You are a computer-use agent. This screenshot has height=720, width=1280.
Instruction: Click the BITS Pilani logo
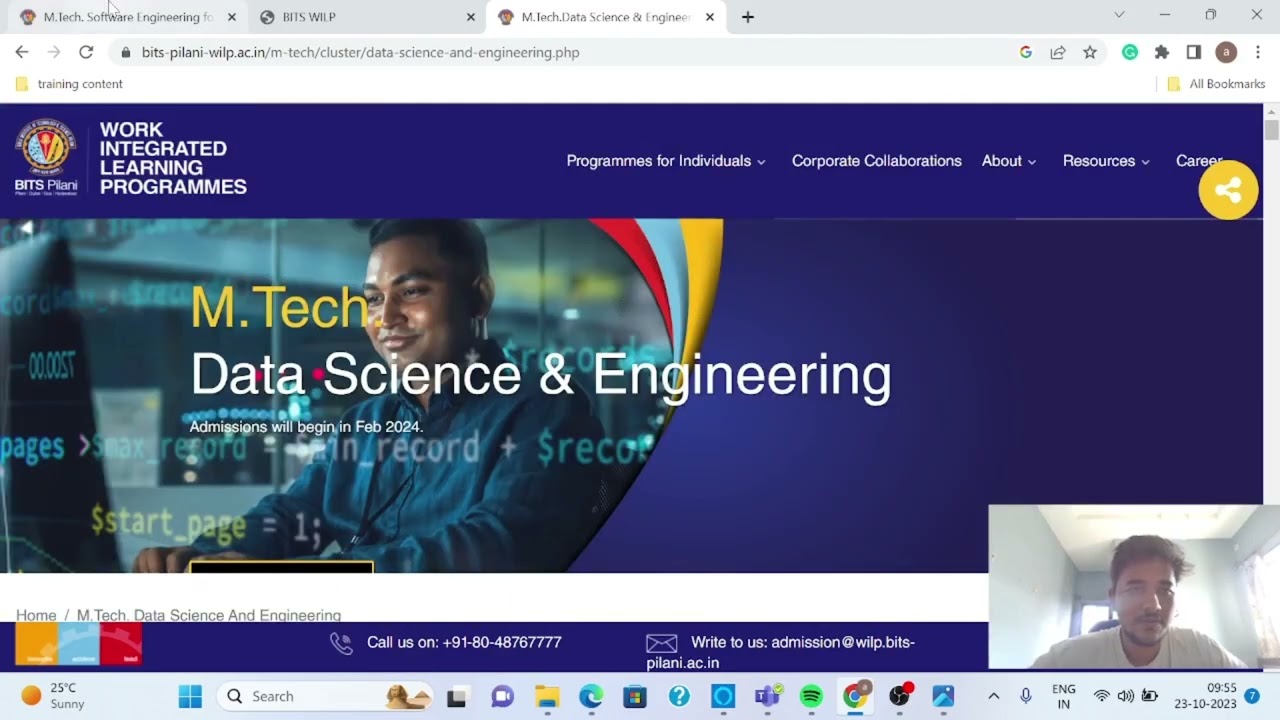click(46, 157)
